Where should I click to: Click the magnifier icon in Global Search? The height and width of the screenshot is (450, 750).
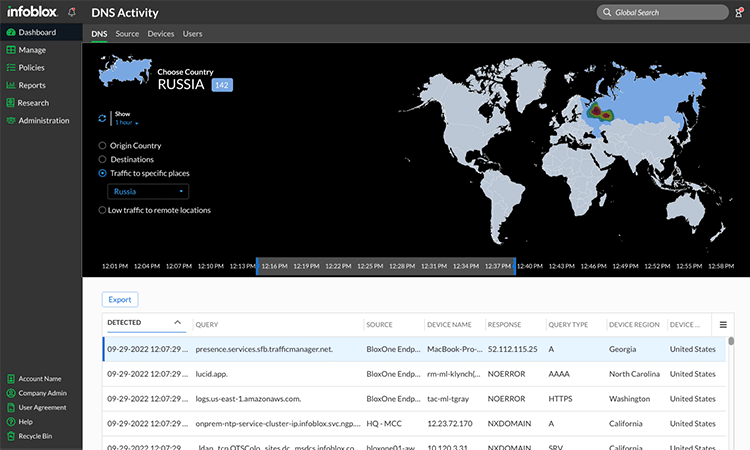(x=607, y=12)
